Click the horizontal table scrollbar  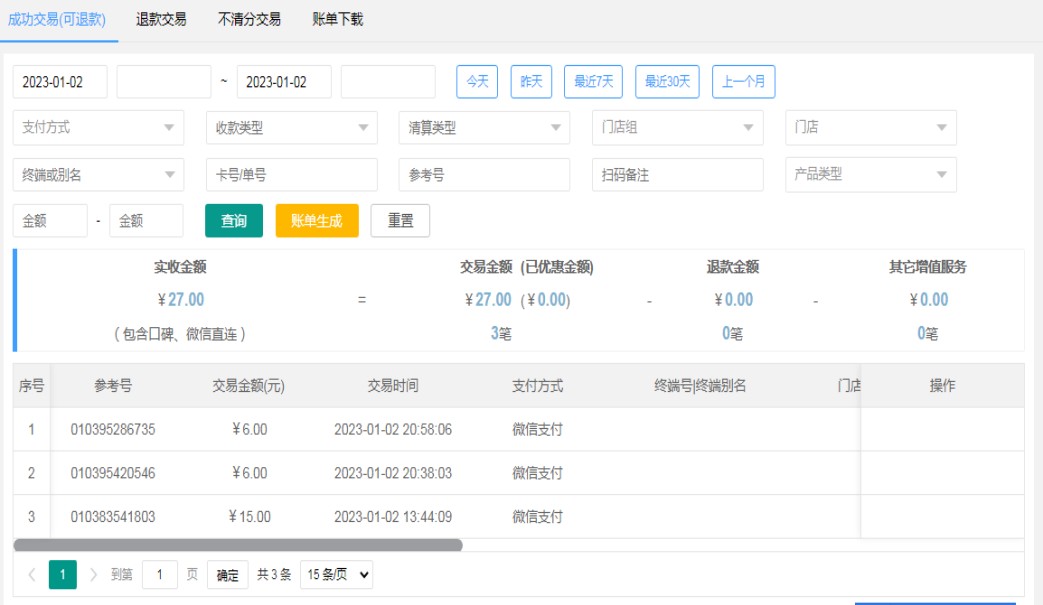(x=238, y=546)
